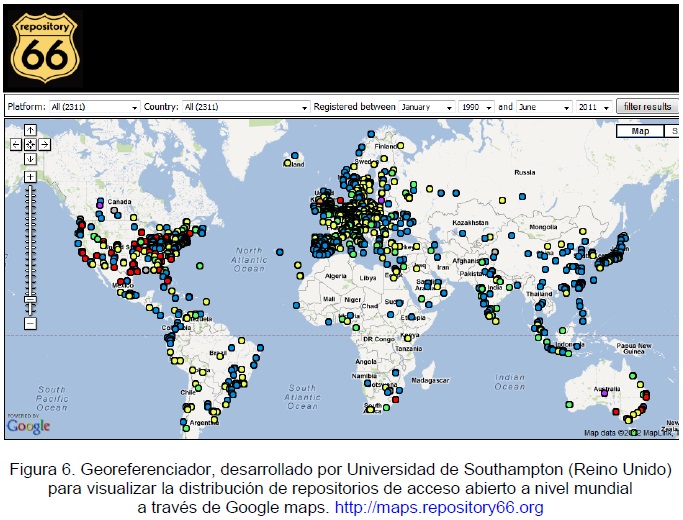Click the Google logo on the map

(x=28, y=426)
